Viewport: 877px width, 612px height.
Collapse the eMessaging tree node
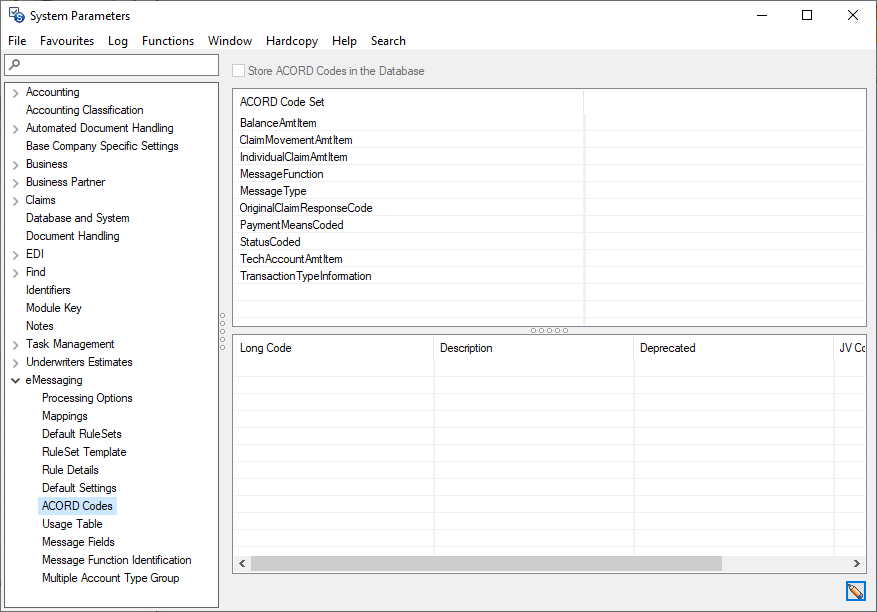tap(15, 381)
